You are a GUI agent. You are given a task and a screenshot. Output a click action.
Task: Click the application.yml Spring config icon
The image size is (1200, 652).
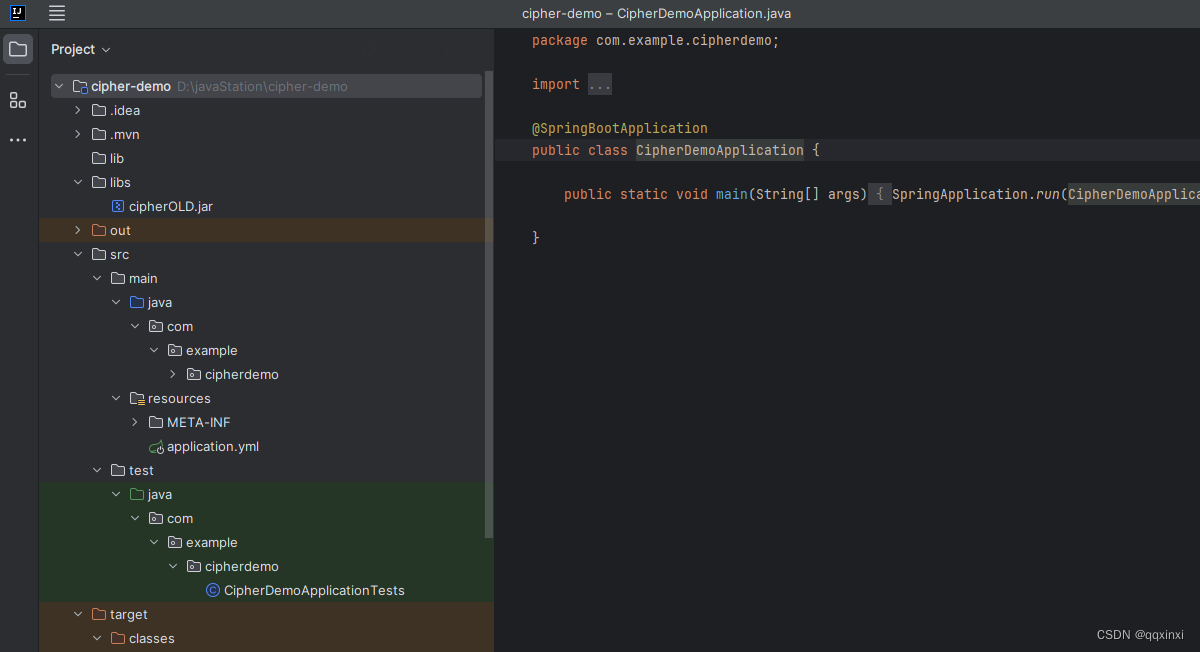pyautogui.click(x=155, y=446)
